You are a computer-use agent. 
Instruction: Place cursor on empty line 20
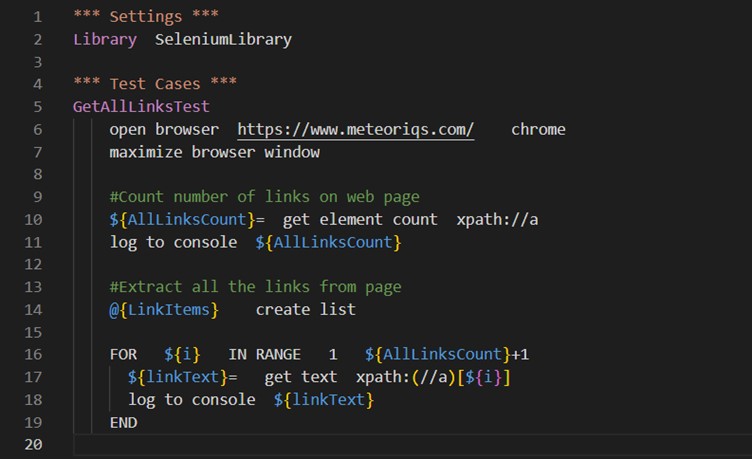pos(412,445)
